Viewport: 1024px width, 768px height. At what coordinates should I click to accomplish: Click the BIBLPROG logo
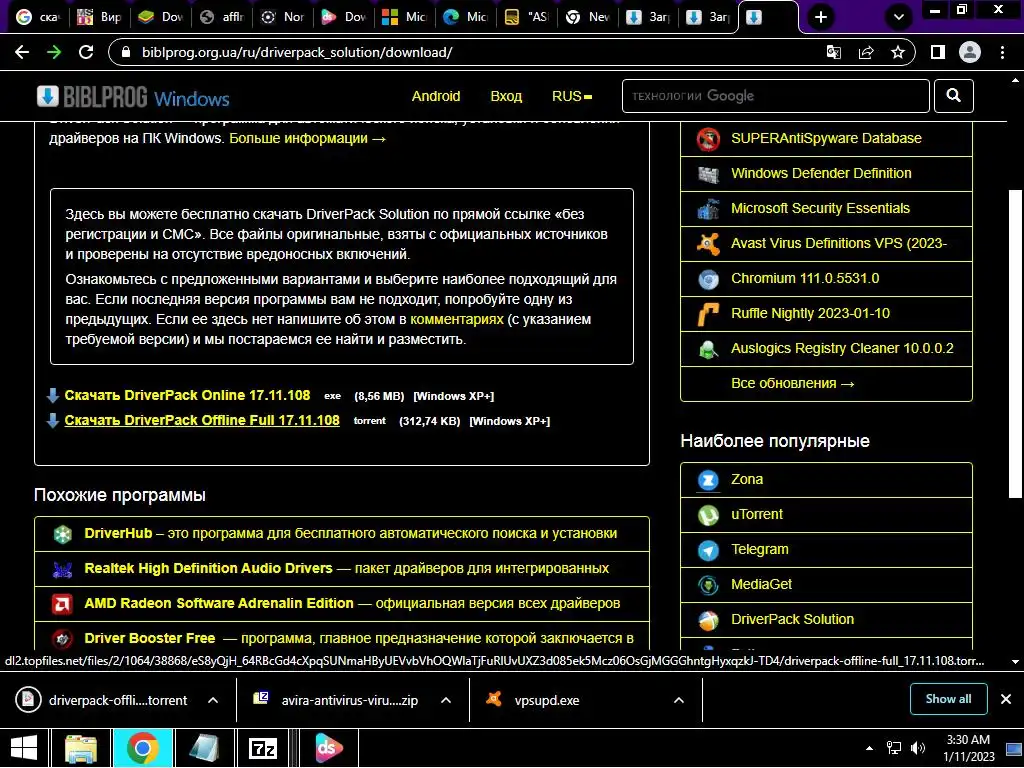[x=133, y=97]
